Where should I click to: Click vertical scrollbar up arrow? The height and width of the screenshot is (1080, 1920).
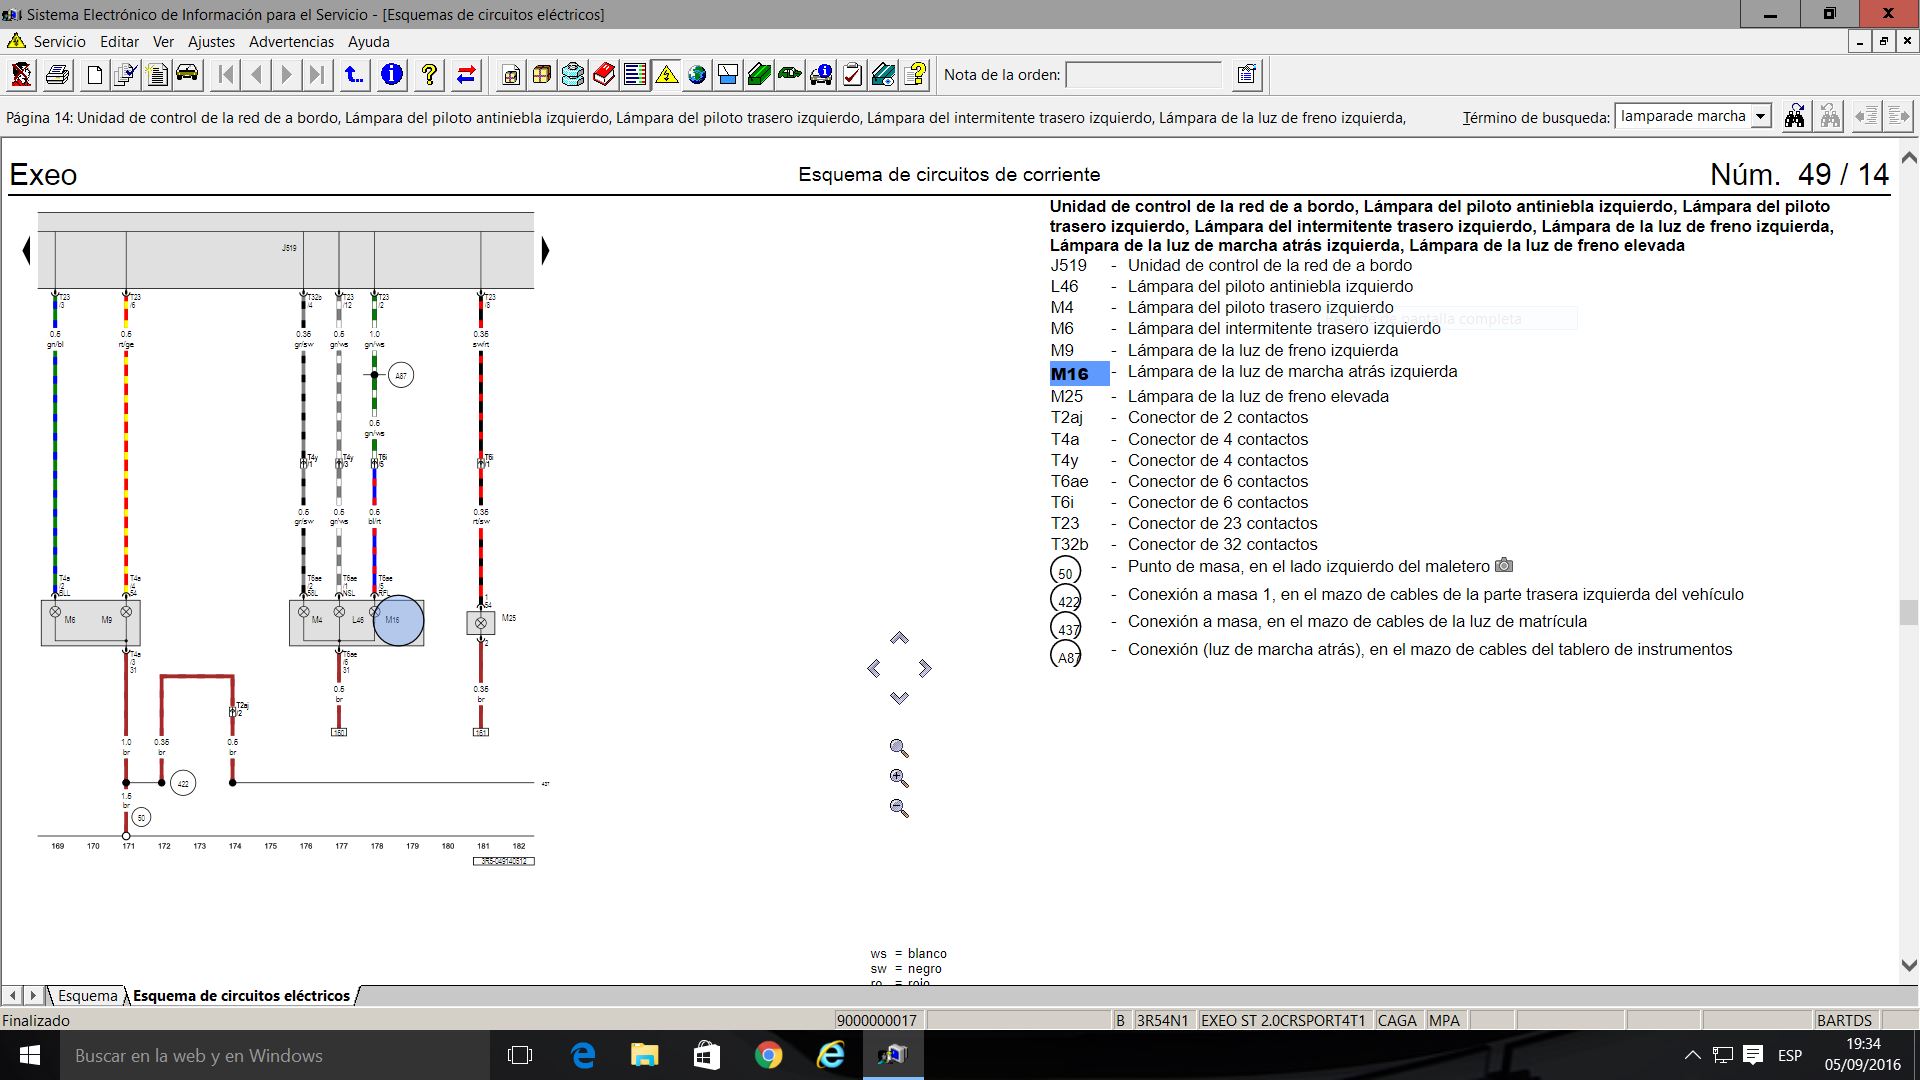1908,158
